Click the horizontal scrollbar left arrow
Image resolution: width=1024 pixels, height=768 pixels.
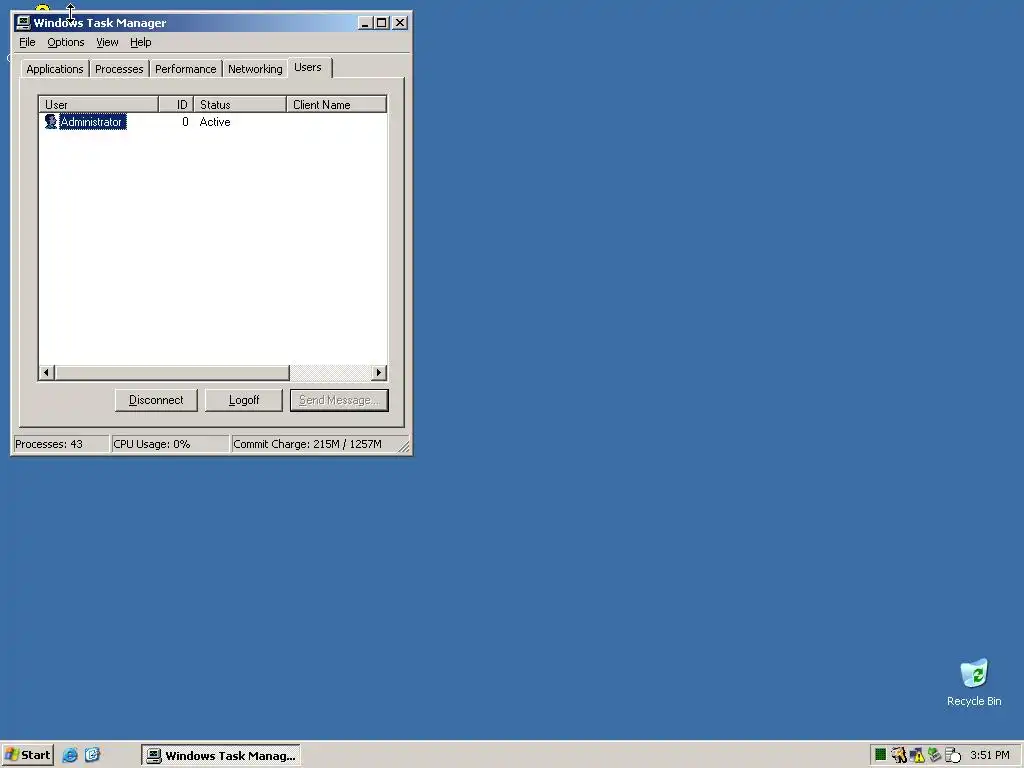click(x=46, y=373)
